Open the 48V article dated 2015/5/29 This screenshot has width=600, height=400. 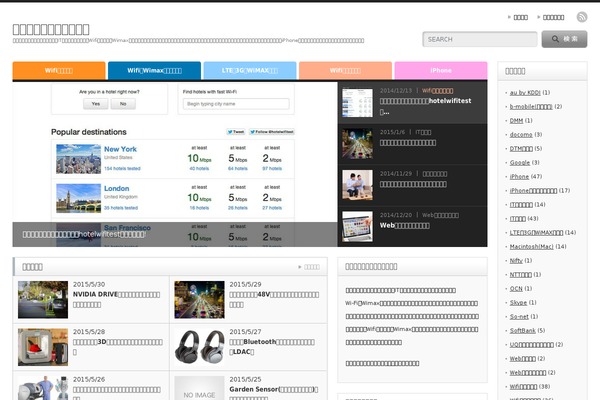[x=274, y=299]
